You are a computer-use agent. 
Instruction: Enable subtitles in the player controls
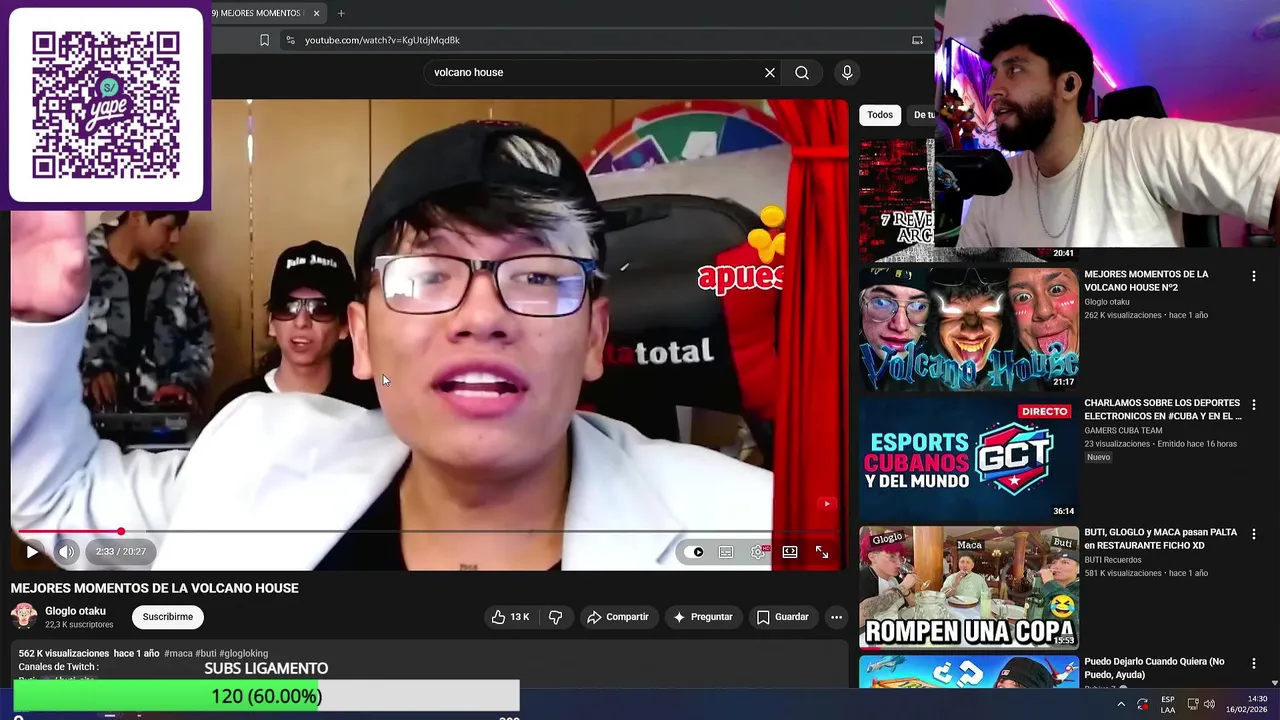[726, 552]
